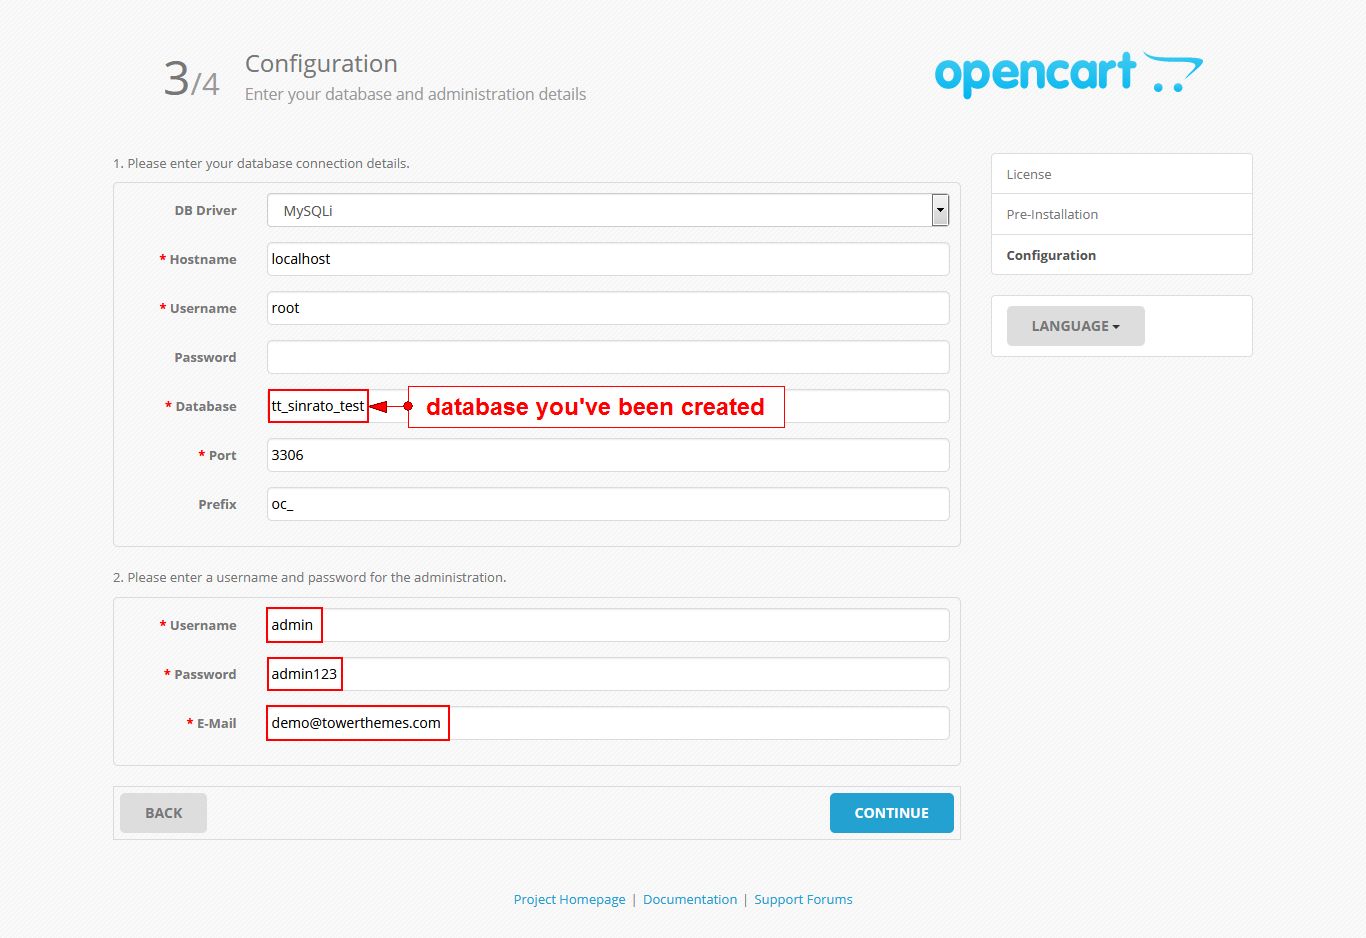Open the DB Driver dropdown arrow
The width and height of the screenshot is (1366, 938).
[x=939, y=210]
